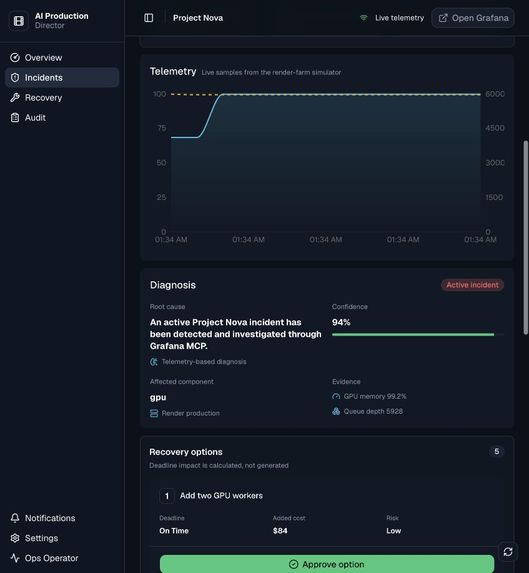Image resolution: width=529 pixels, height=573 pixels.
Task: Click the vertical page scrollbar
Action: coord(525,238)
